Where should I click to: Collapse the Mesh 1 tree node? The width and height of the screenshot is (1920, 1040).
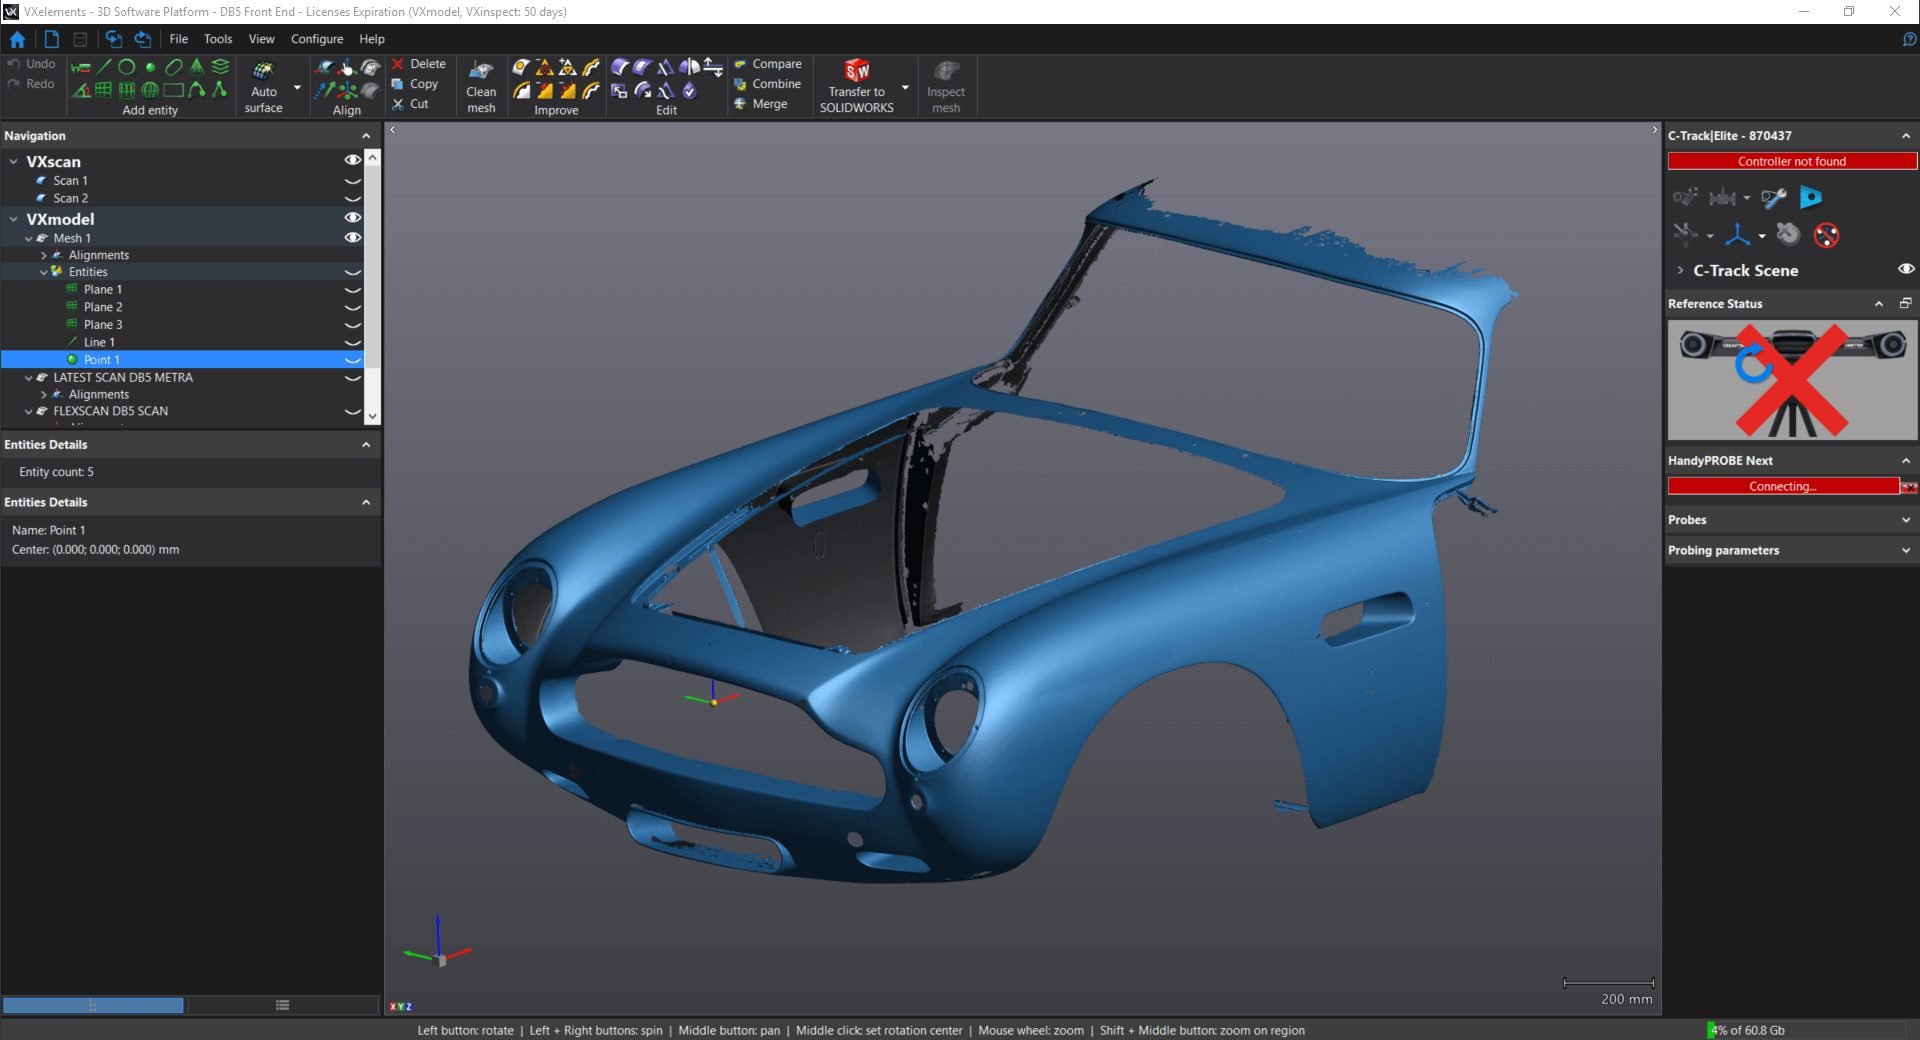point(29,239)
